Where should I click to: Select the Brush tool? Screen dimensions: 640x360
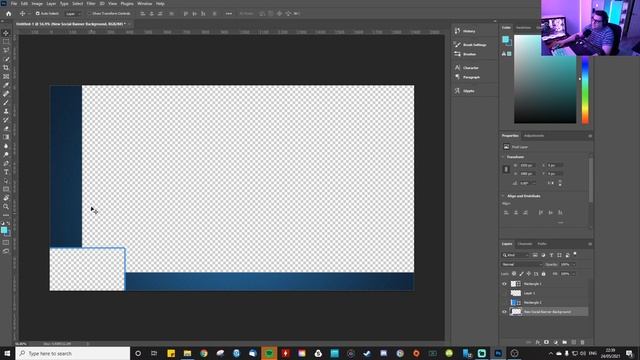pyautogui.click(x=6, y=102)
